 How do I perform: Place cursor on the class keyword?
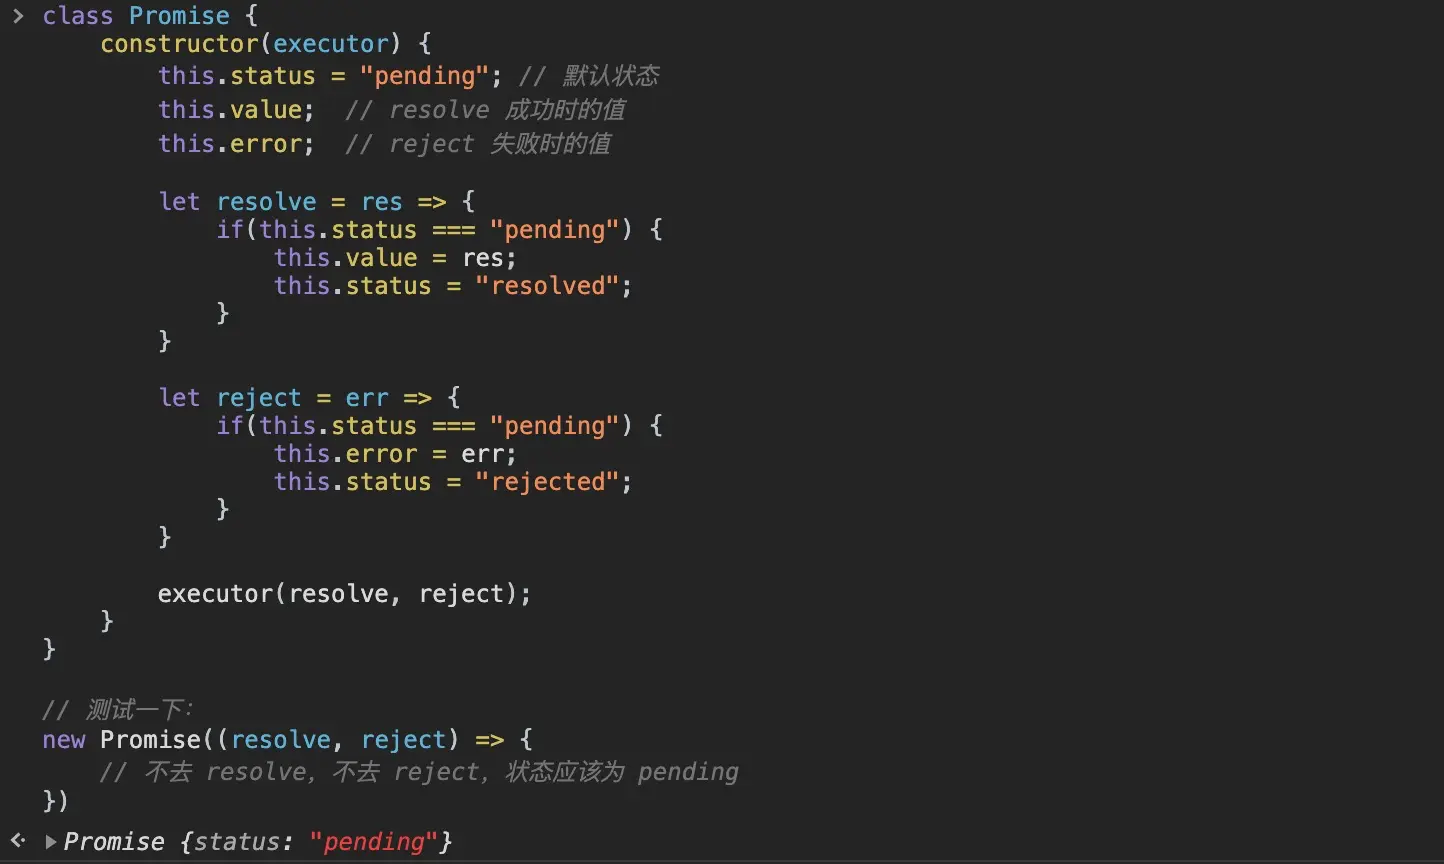pyautogui.click(x=78, y=16)
